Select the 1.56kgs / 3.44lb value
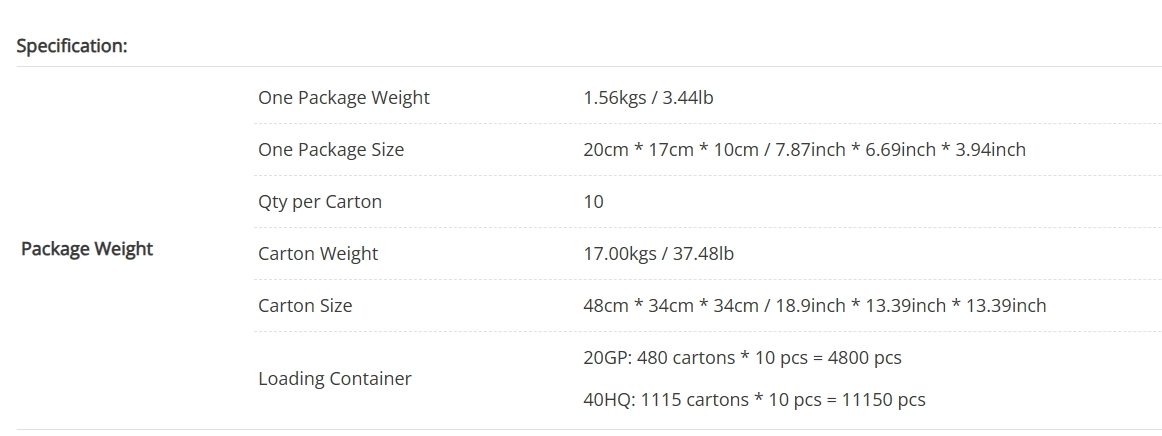Viewport: 1162px width, 436px height. [648, 98]
